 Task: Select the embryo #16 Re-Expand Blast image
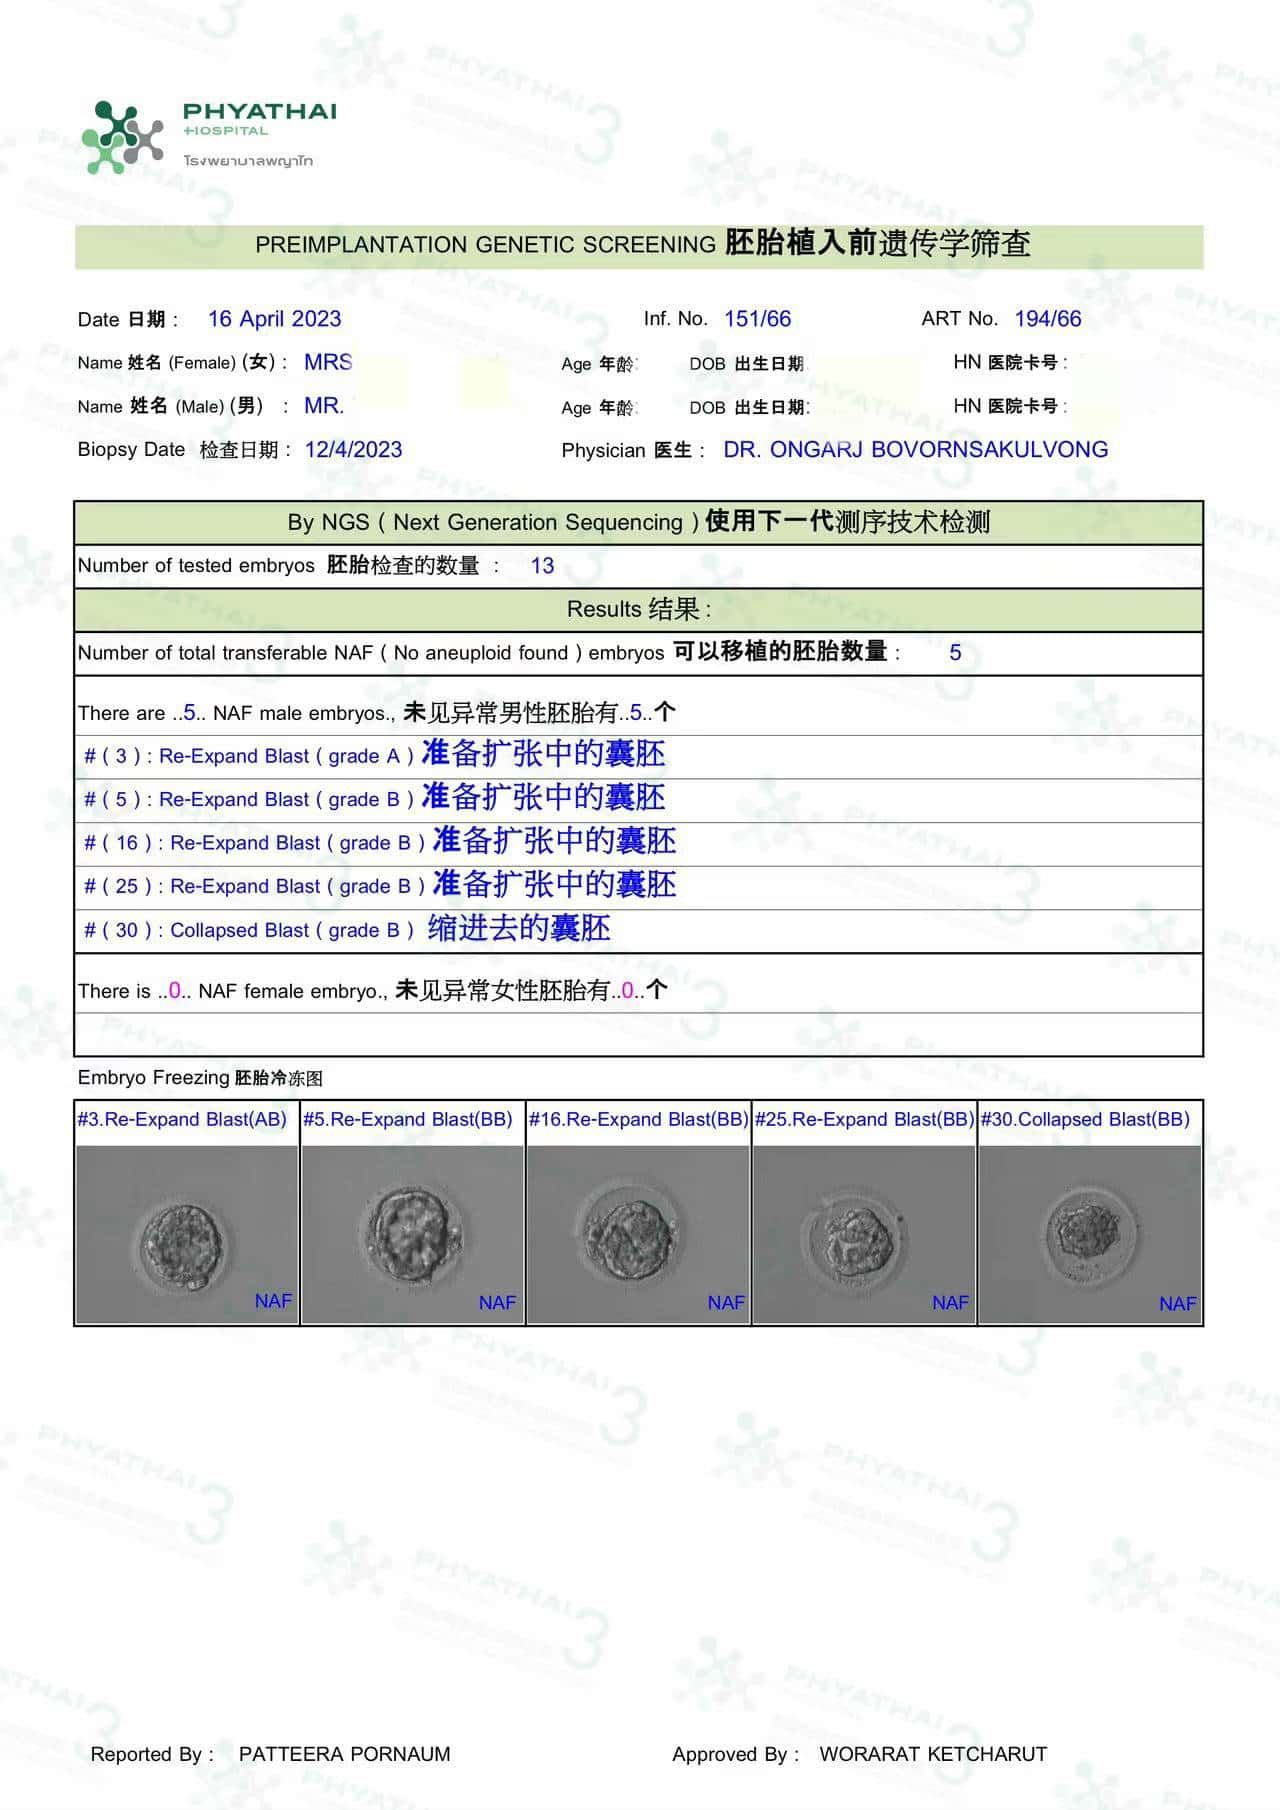638,1234
